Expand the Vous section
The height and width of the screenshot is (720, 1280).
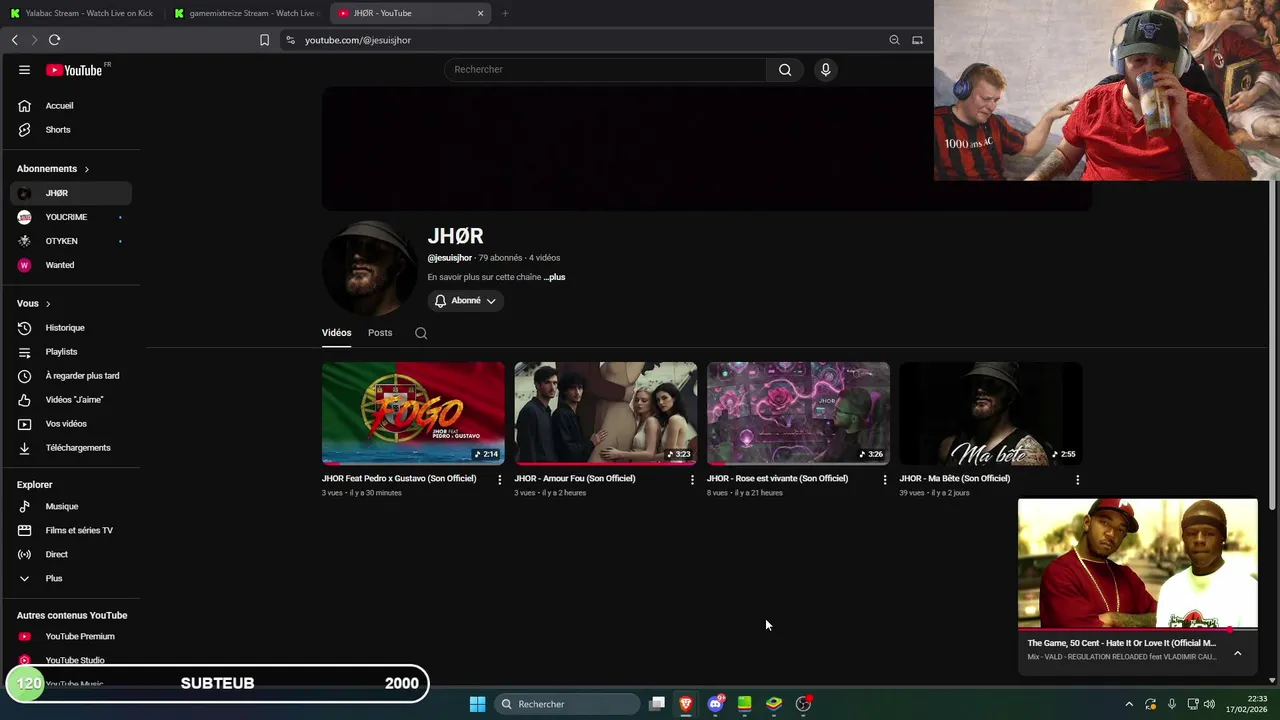[x=33, y=304]
